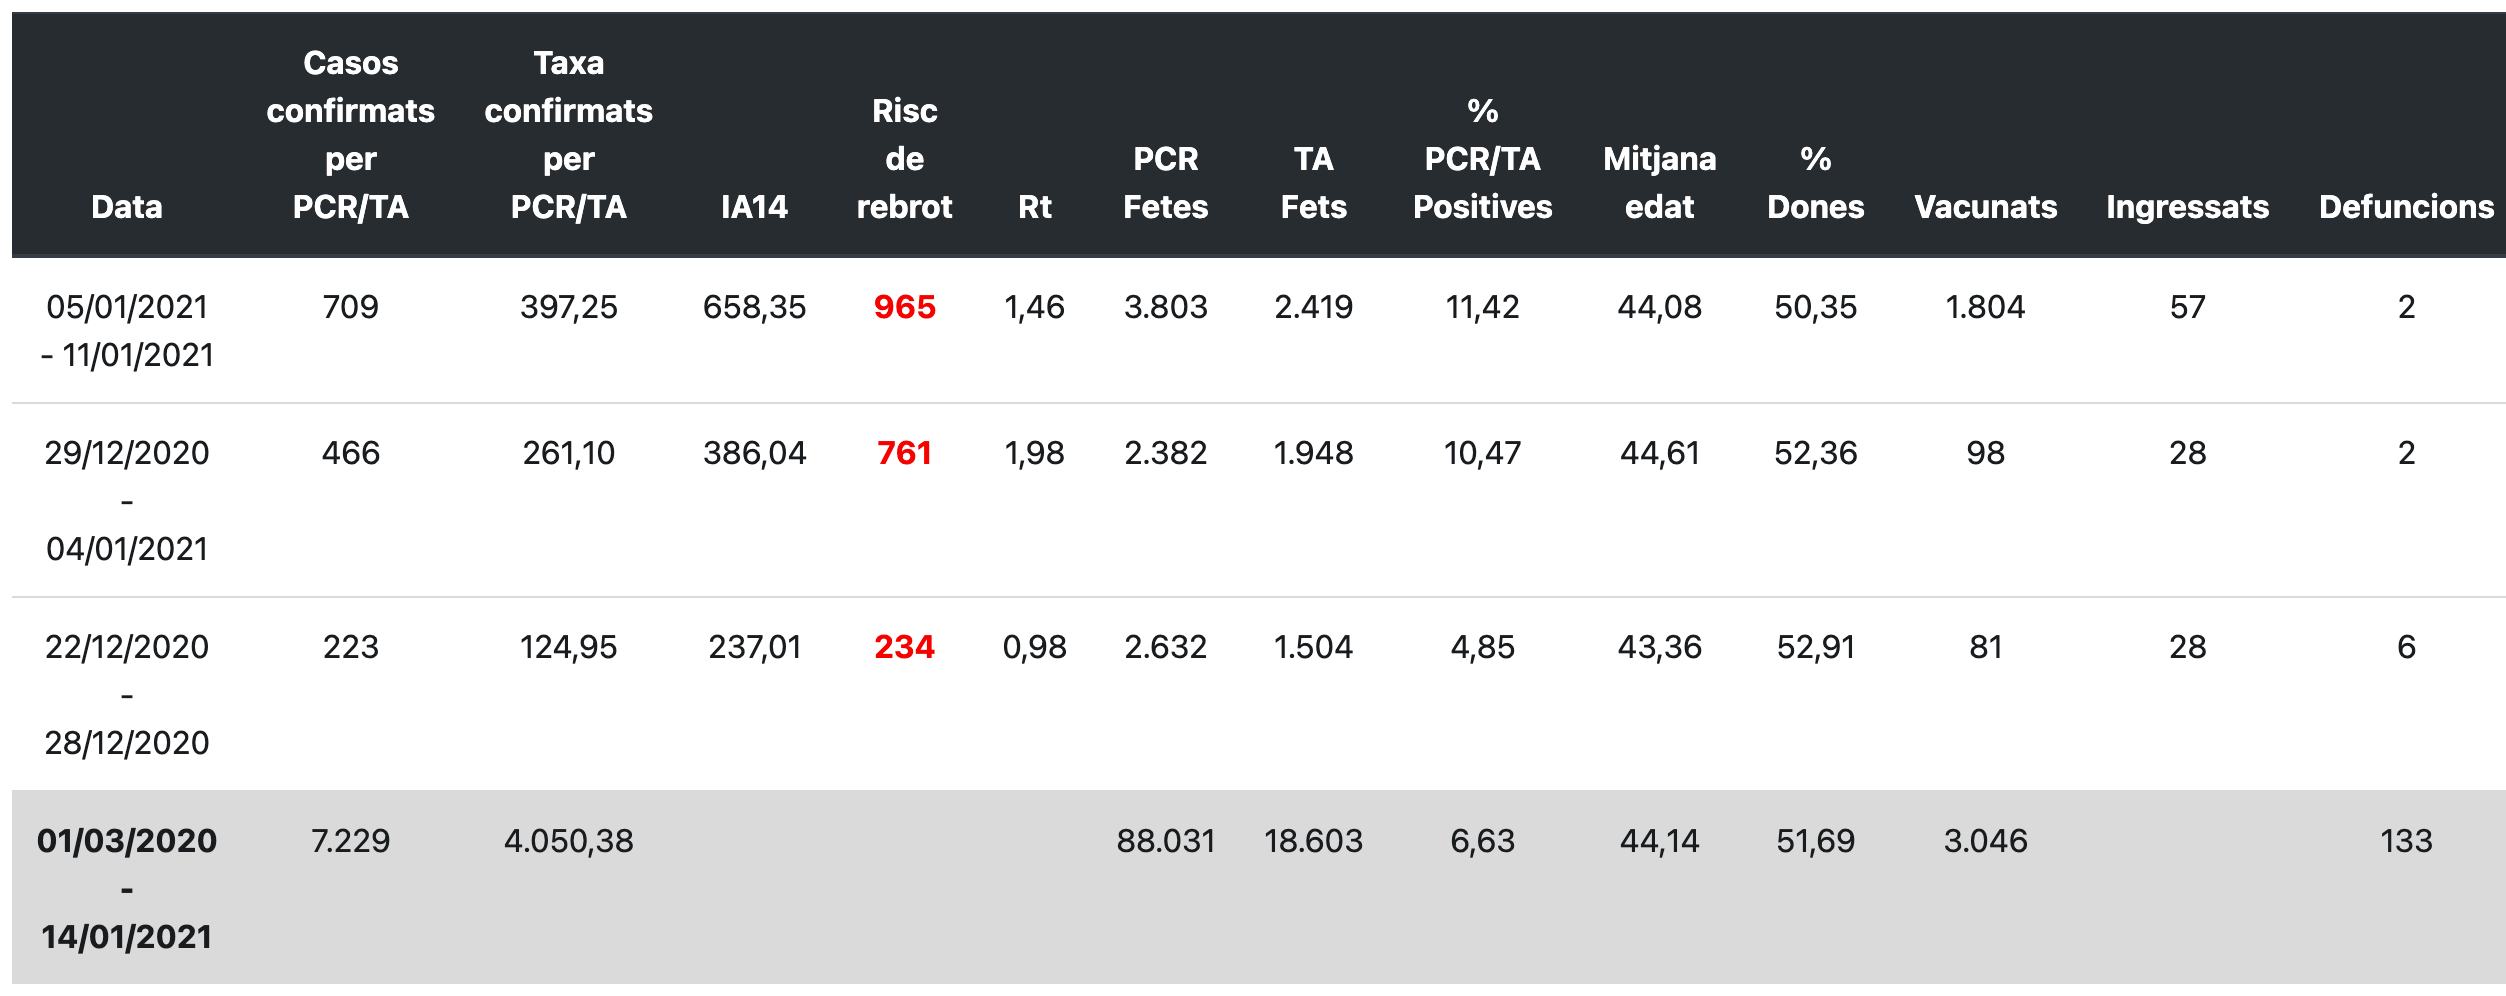Click the PCR Fetes column header
Viewport: 2506px width, 996px height.
[1165, 183]
